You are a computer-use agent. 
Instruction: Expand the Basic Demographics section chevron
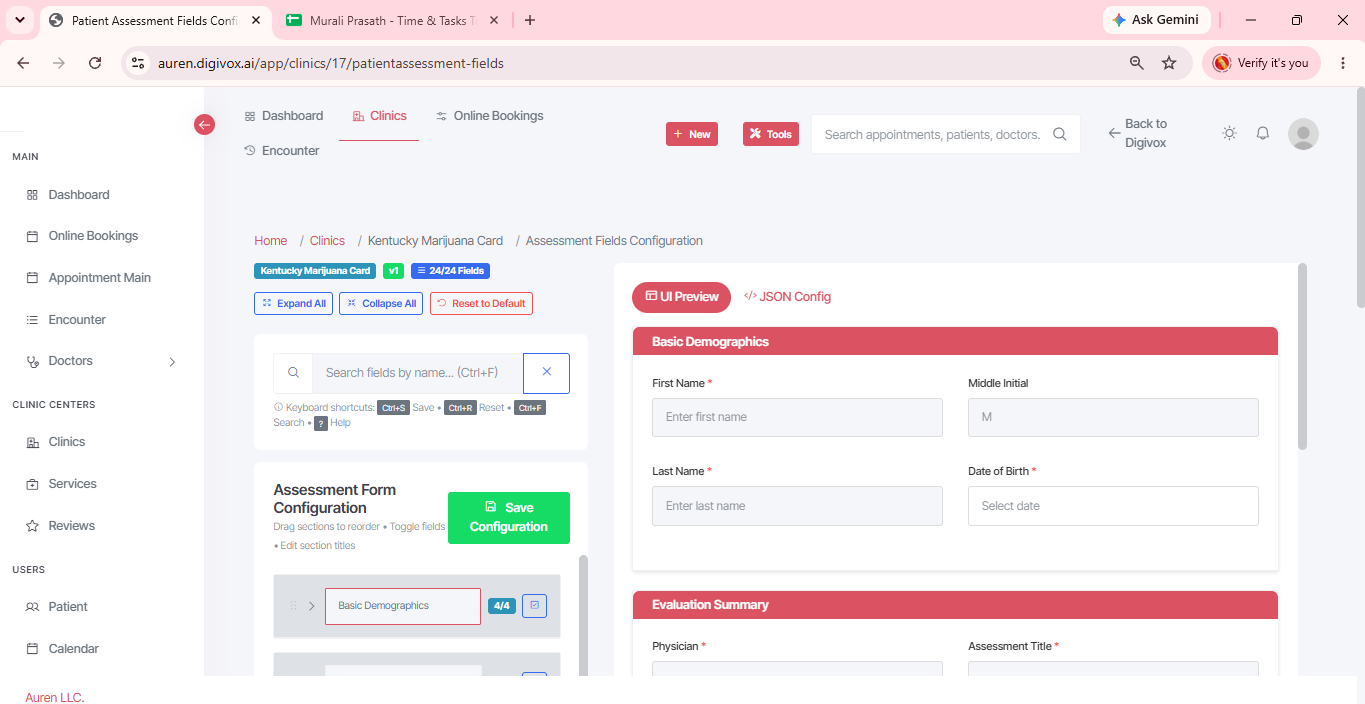coord(312,606)
